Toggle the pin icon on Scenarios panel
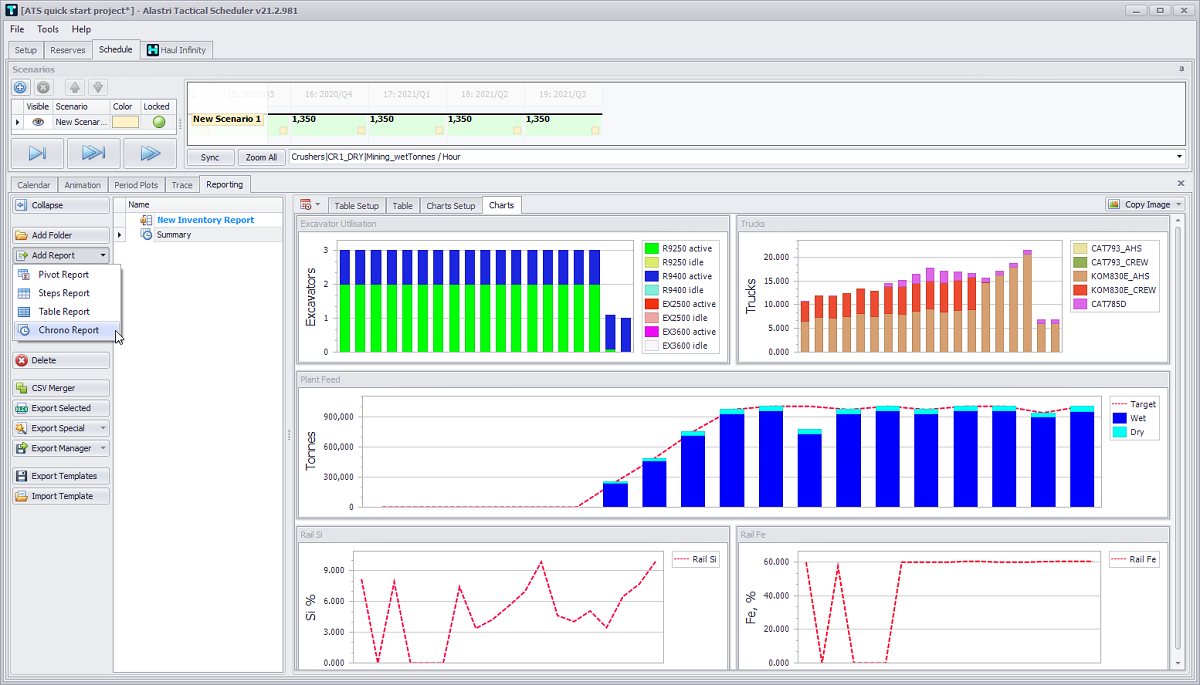1200x685 pixels. [x=1181, y=69]
